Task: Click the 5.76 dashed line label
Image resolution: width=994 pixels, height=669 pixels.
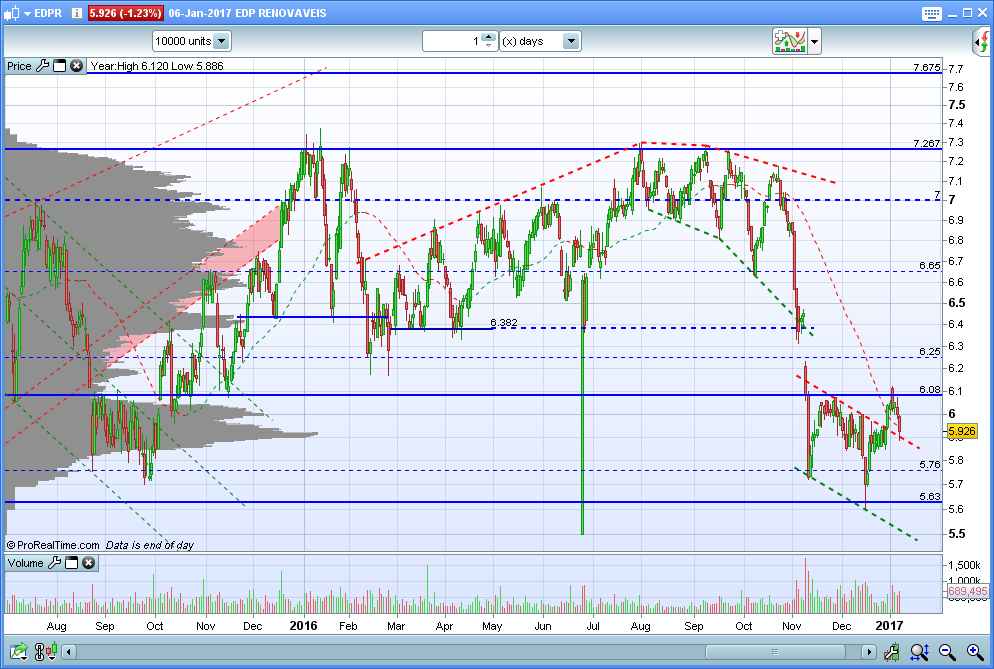Action: coord(930,465)
